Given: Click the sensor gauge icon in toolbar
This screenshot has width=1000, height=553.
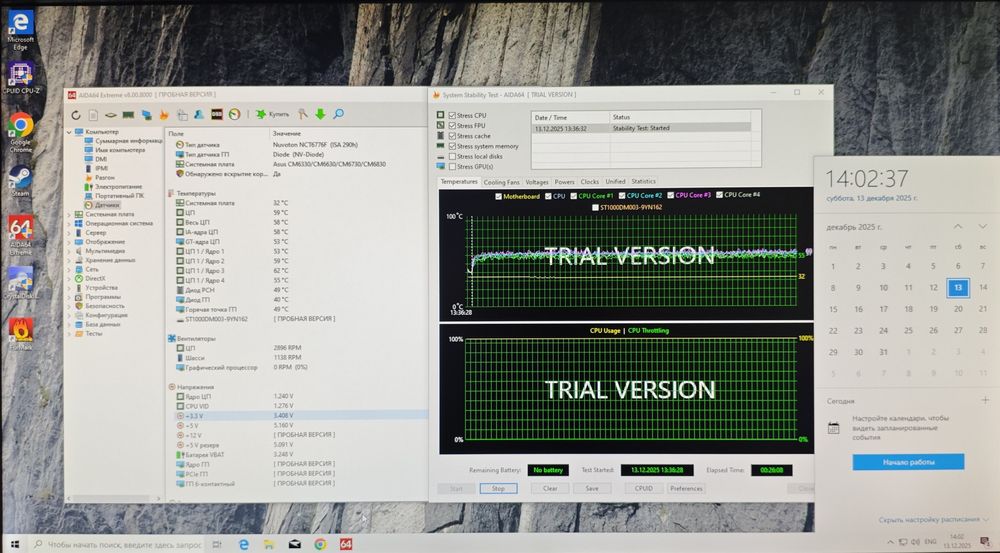Looking at the screenshot, I should click(x=235, y=114).
